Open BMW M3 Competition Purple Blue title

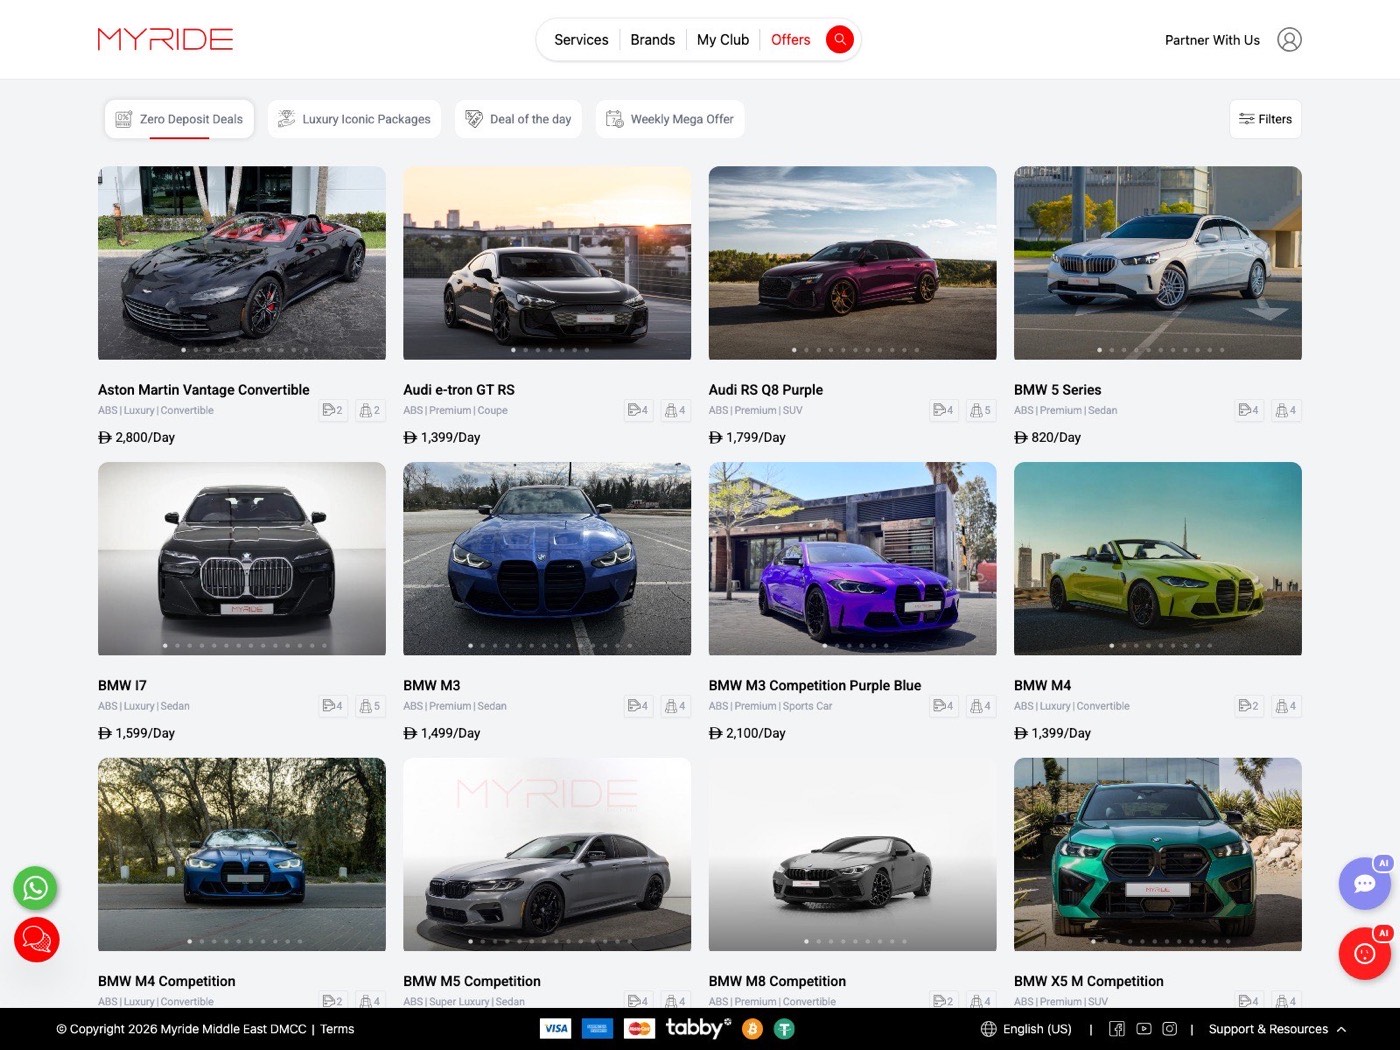point(815,686)
